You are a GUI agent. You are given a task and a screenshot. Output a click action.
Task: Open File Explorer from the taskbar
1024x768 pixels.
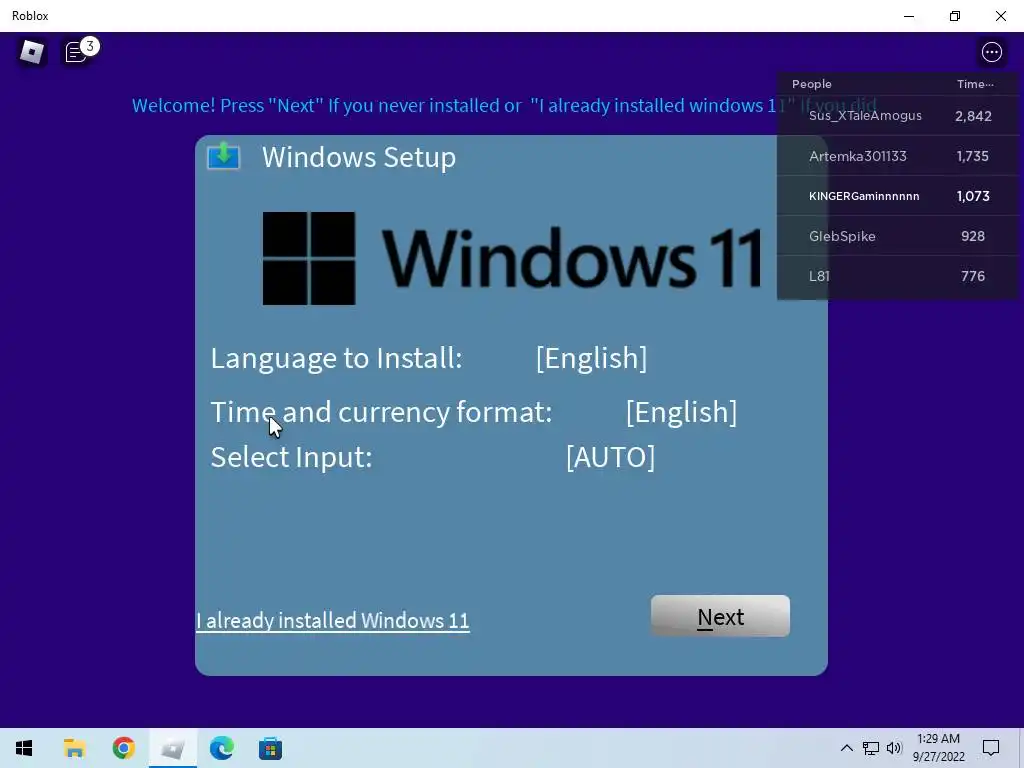(x=74, y=748)
